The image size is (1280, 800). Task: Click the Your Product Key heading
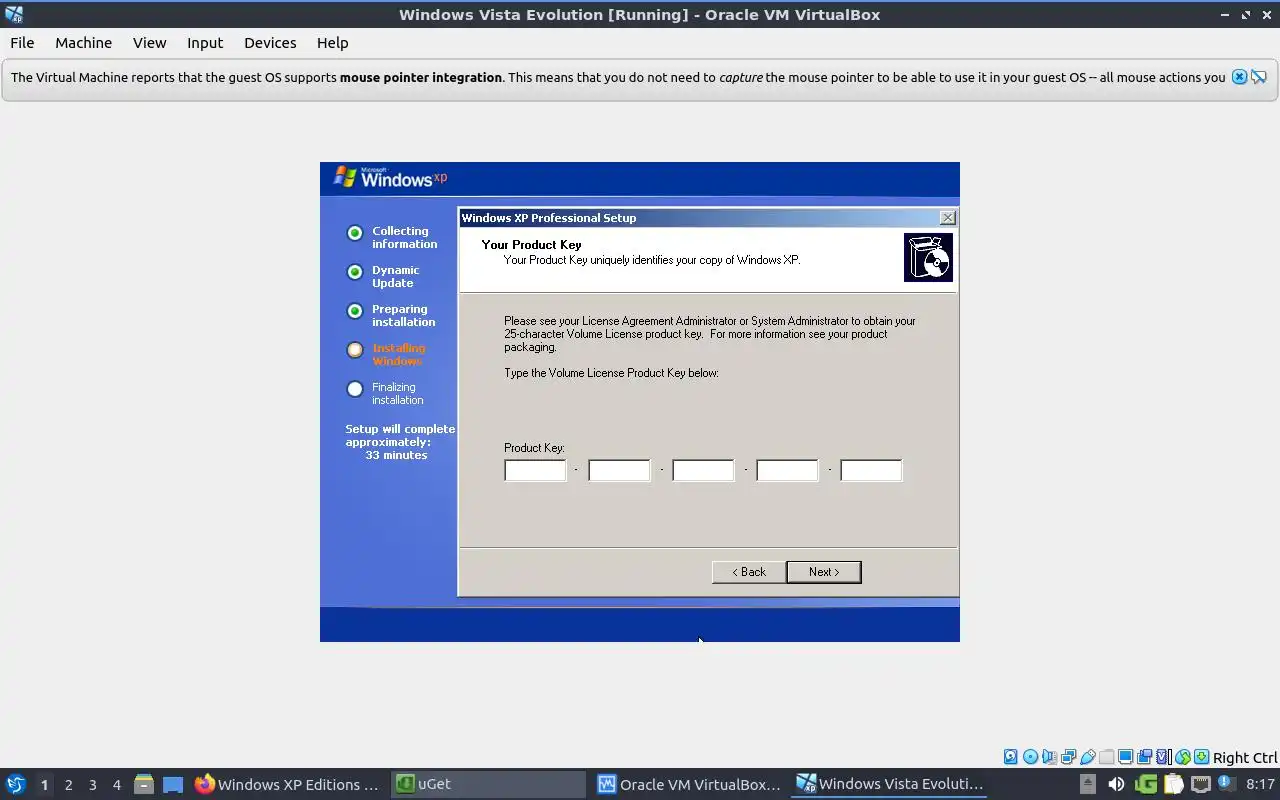[531, 244]
